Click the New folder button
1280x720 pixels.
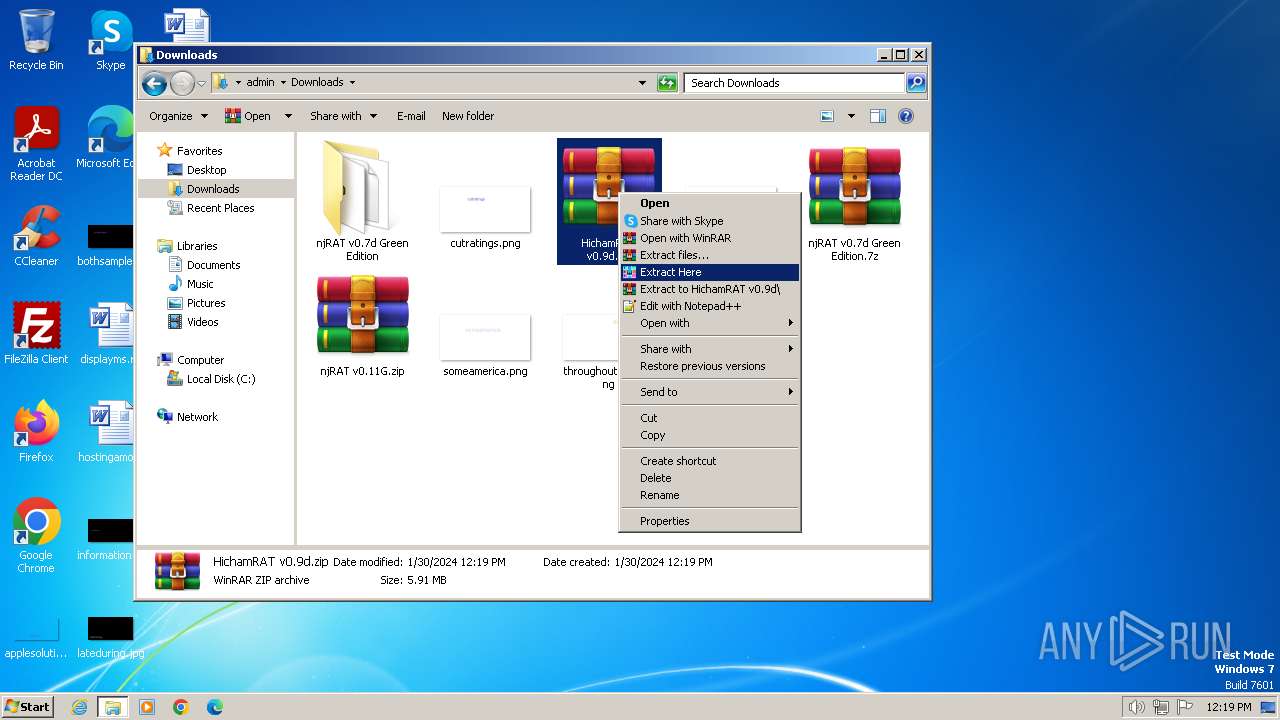coord(468,116)
